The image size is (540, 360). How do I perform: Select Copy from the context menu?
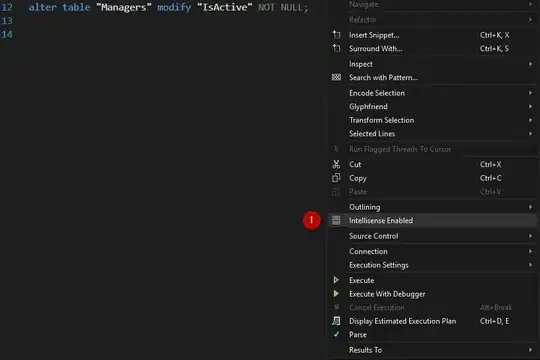pos(432,178)
